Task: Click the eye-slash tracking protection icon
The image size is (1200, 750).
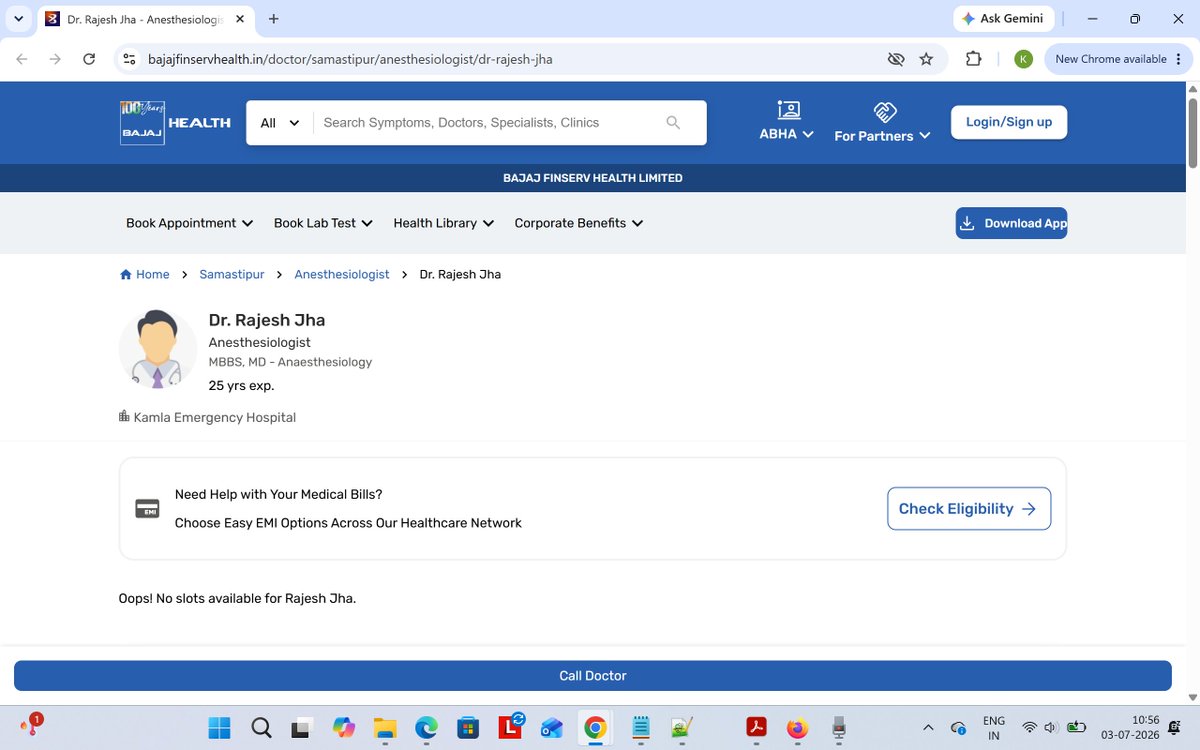Action: point(896,59)
